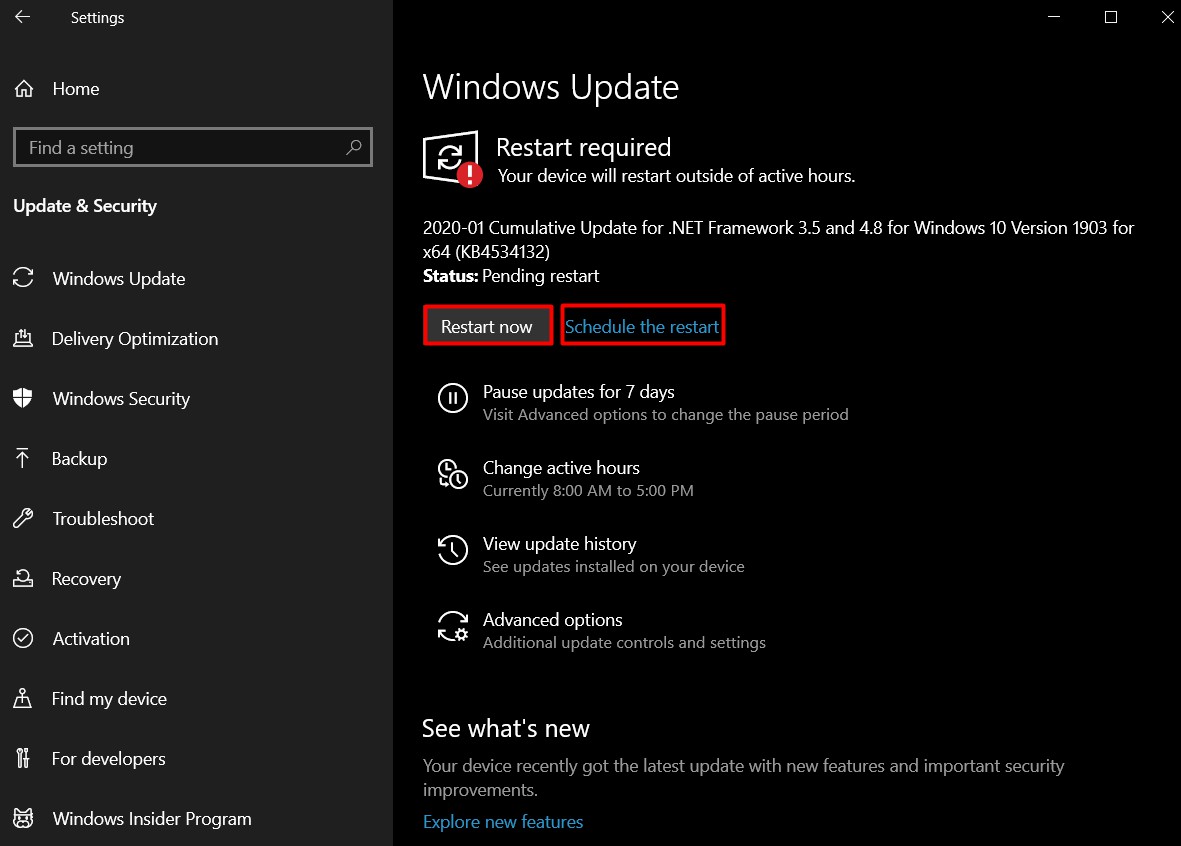
Task: Click the Explore new features link
Action: [x=503, y=822]
